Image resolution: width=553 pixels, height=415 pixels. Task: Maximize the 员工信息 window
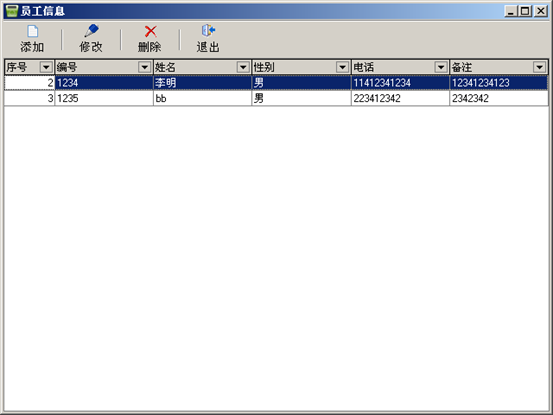pyautogui.click(x=525, y=11)
